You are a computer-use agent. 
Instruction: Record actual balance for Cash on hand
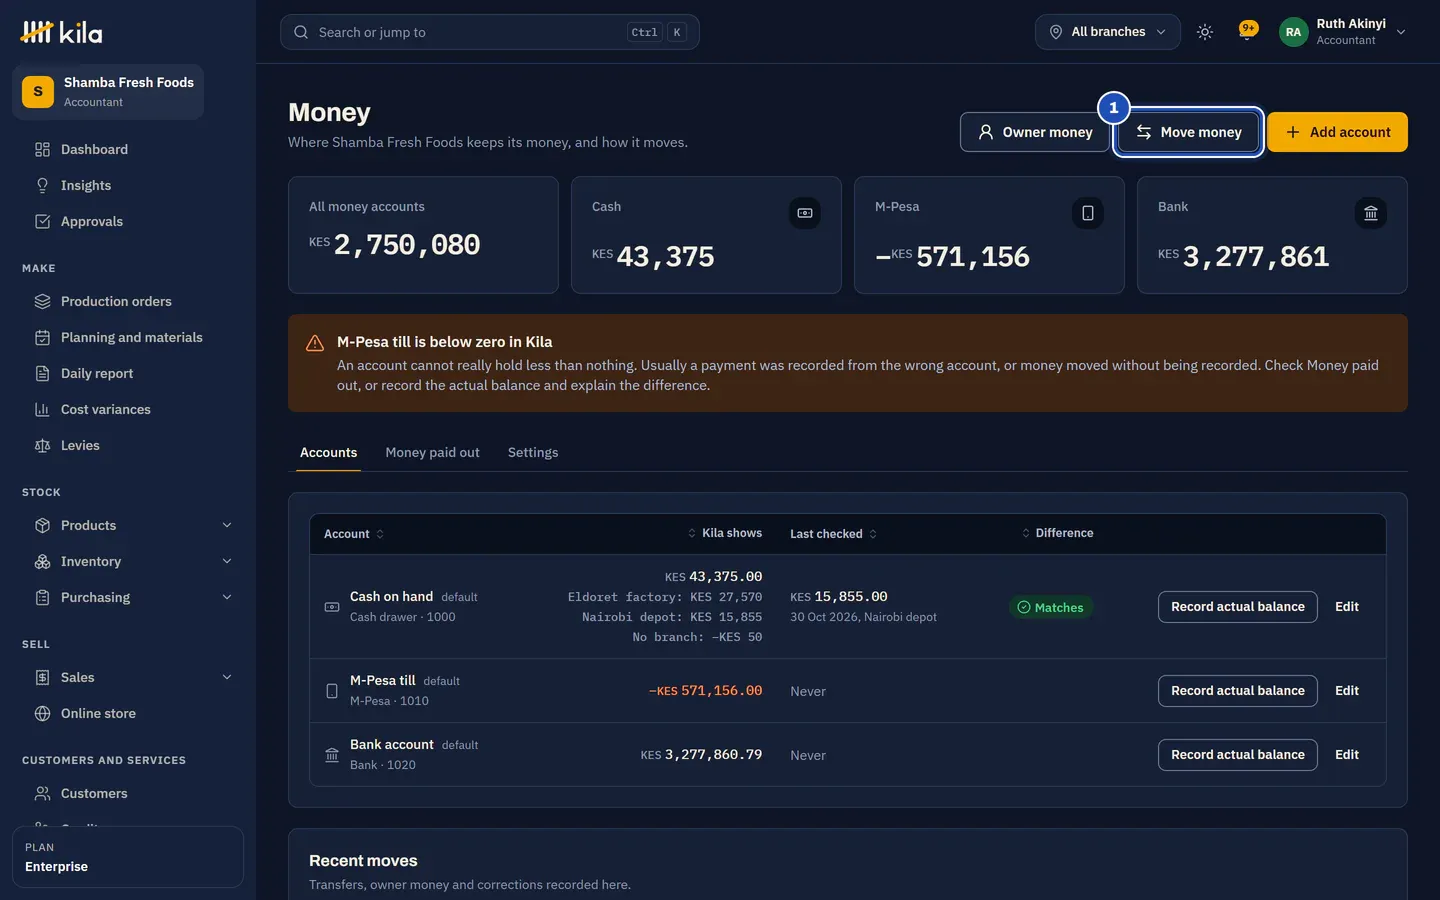[x=1237, y=607]
